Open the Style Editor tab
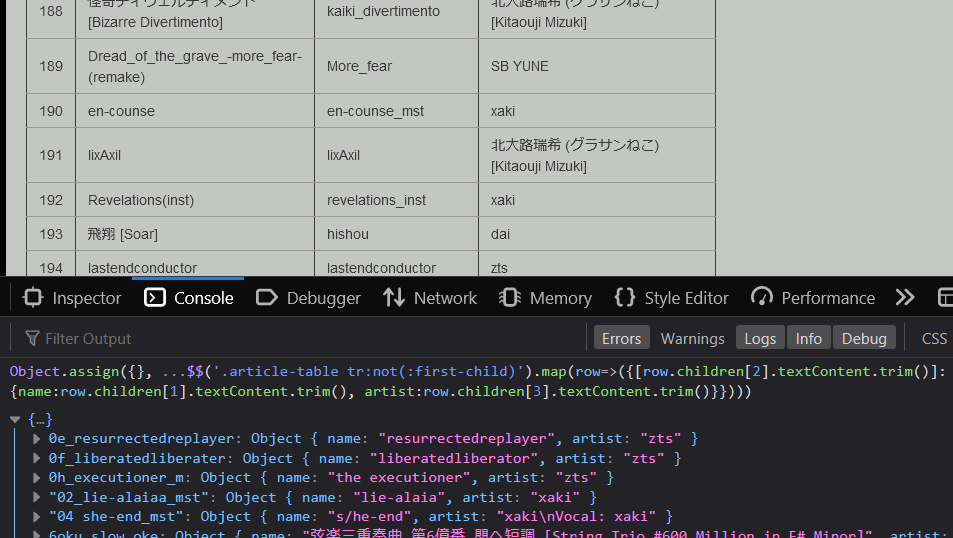This screenshot has width=953, height=538. coord(672,298)
